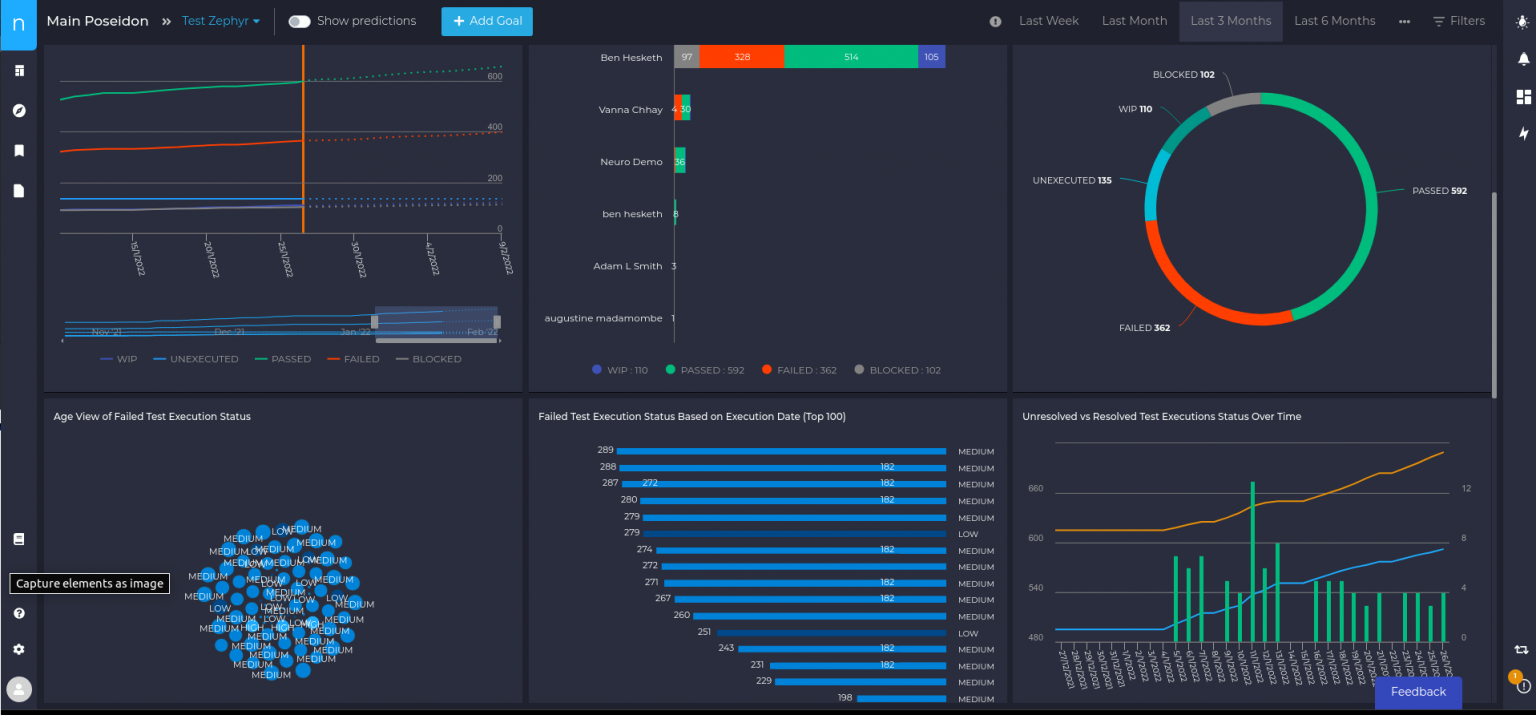Viewport: 1536px width, 715px height.
Task: Click the widgets grid icon on the right sidebar
Action: 1524,96
